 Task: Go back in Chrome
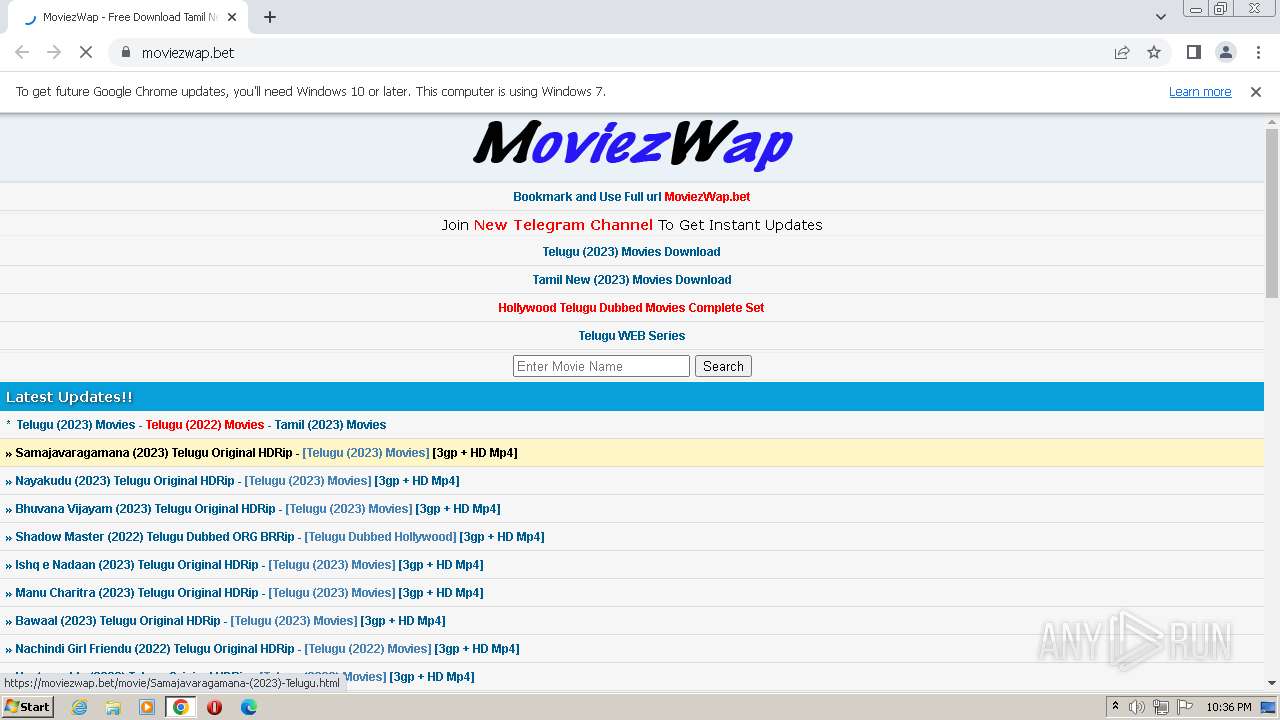click(22, 52)
